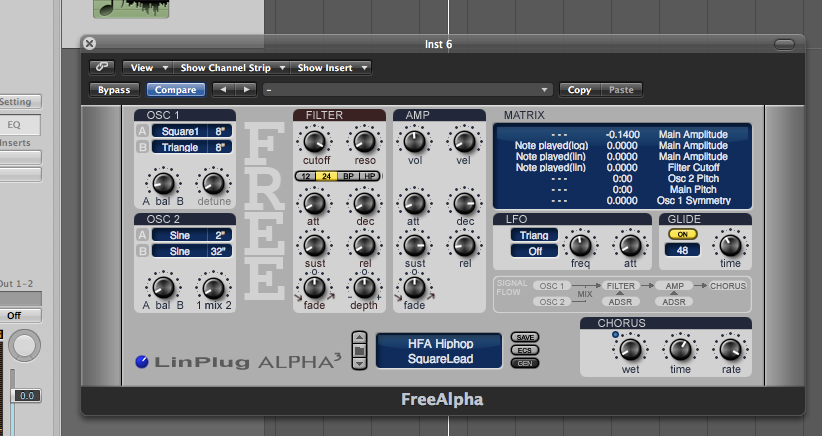Toggle the Compare button
822x436 pixels.
click(x=176, y=90)
